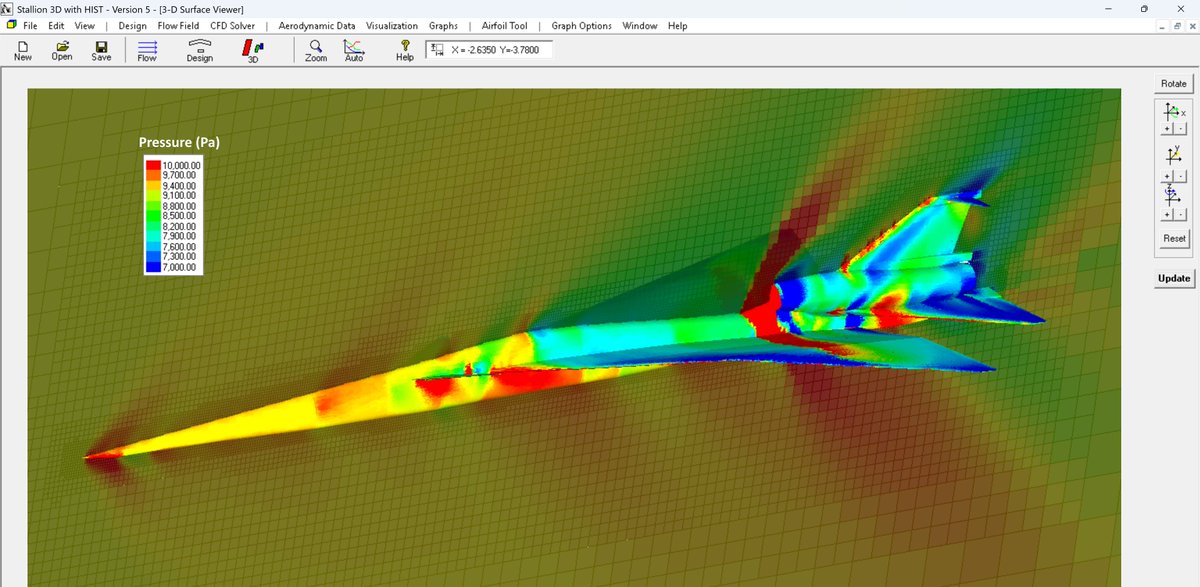This screenshot has height=587, width=1200.
Task: Open Help using the key icon
Action: pos(404,48)
